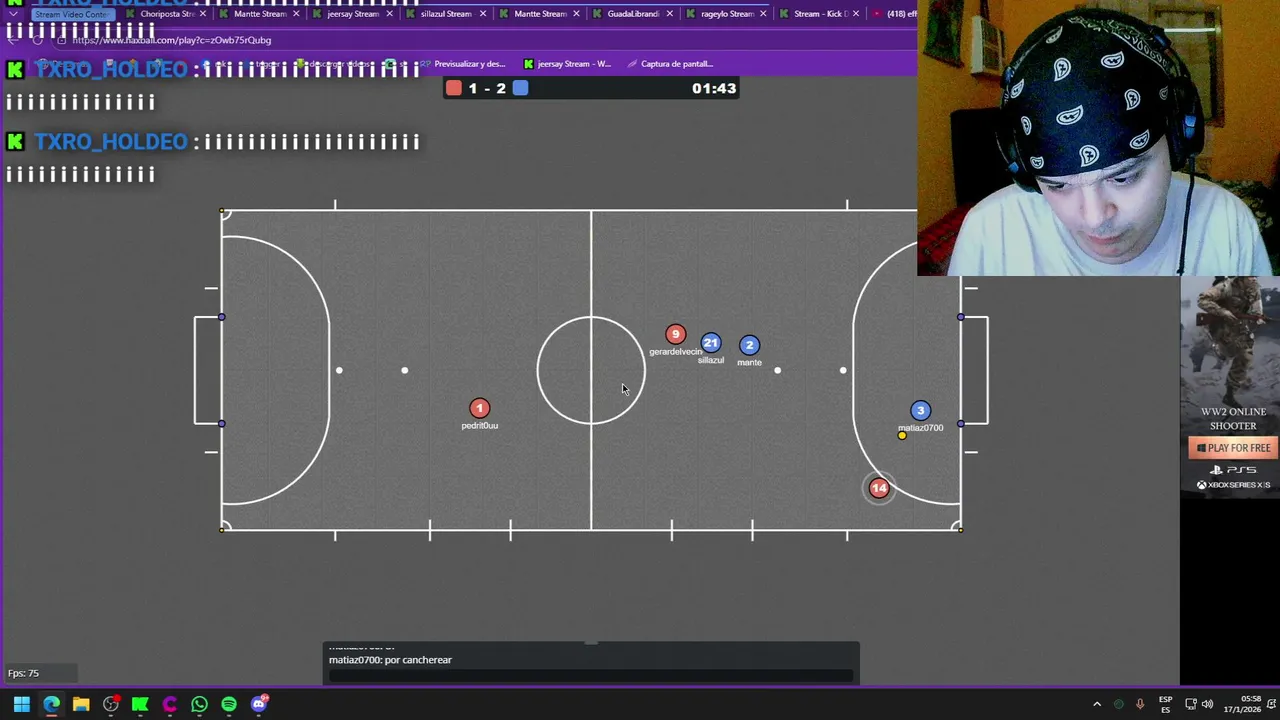
Task: Close the rageylo Stream tab
Action: tap(764, 14)
